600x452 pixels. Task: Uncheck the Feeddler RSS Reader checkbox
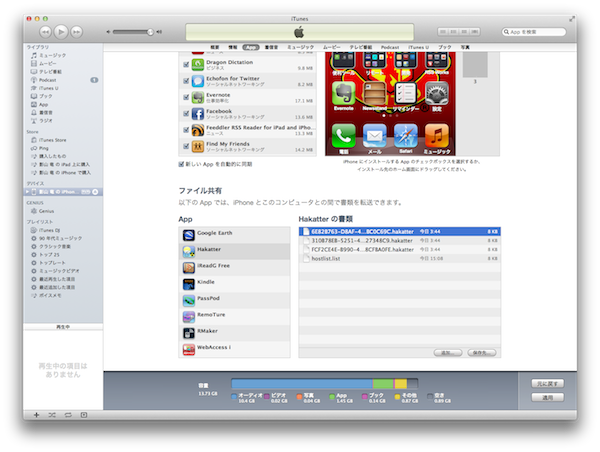point(186,130)
